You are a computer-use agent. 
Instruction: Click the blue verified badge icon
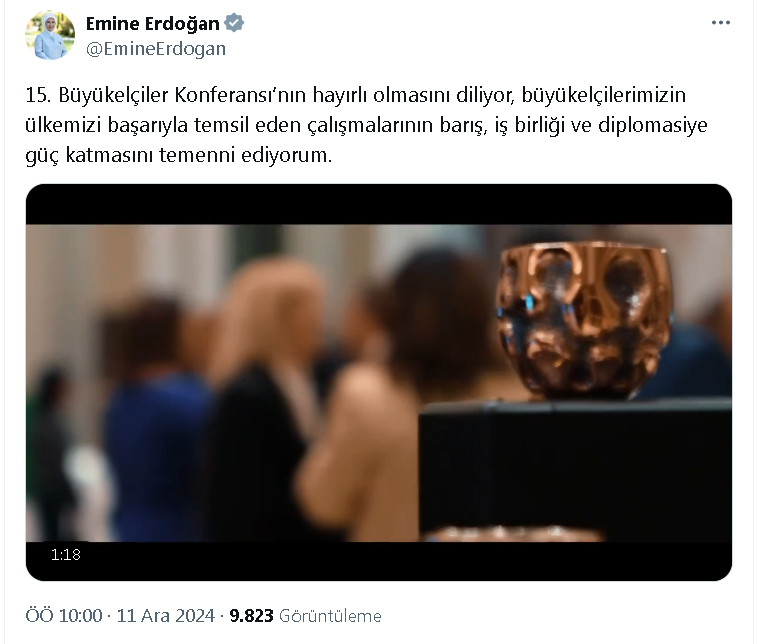[234, 23]
